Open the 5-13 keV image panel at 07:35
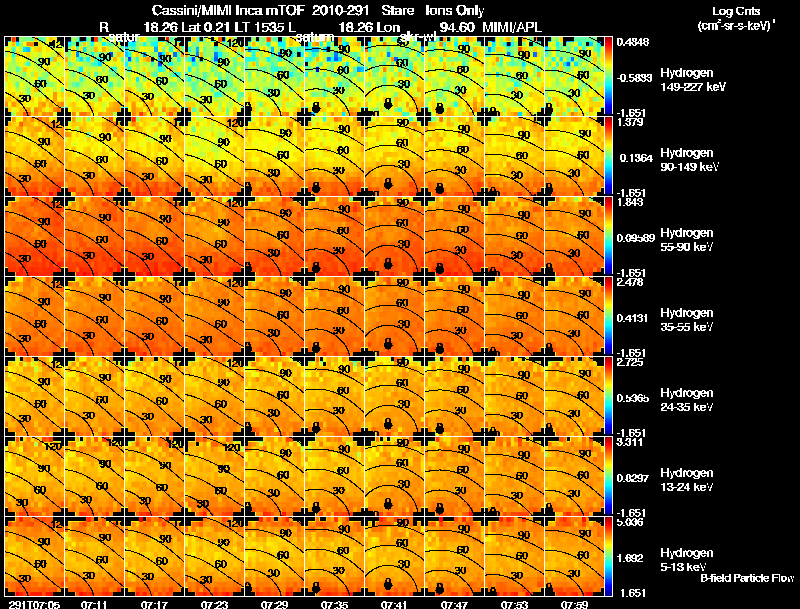Image resolution: width=800 pixels, height=609 pixels. pyautogui.click(x=334, y=556)
